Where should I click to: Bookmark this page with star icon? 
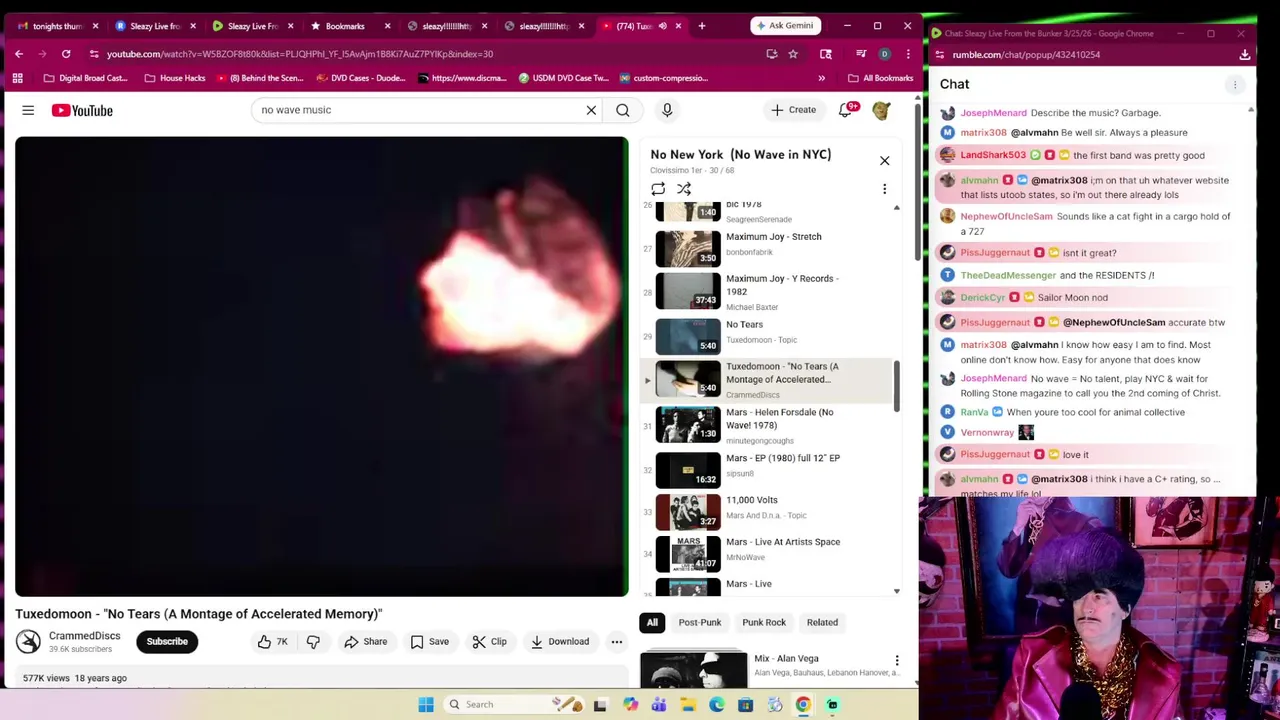coord(793,54)
